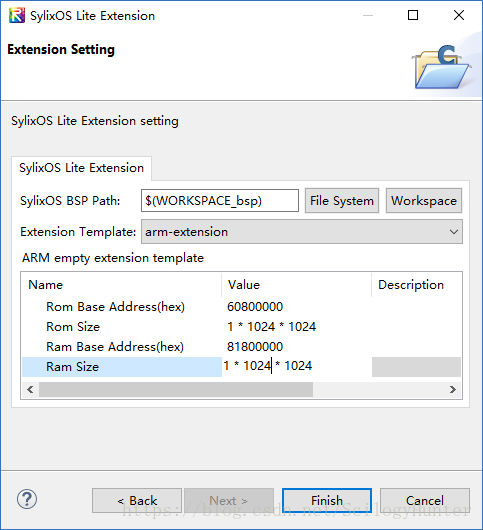
Task: Cancel the extension wizard
Action: 425,500
